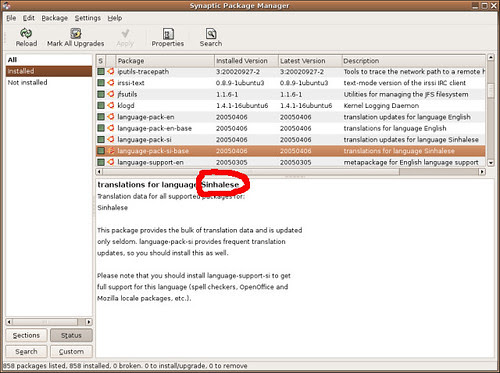Click description 'Kernel Logging Daemon'

[x=381, y=105]
